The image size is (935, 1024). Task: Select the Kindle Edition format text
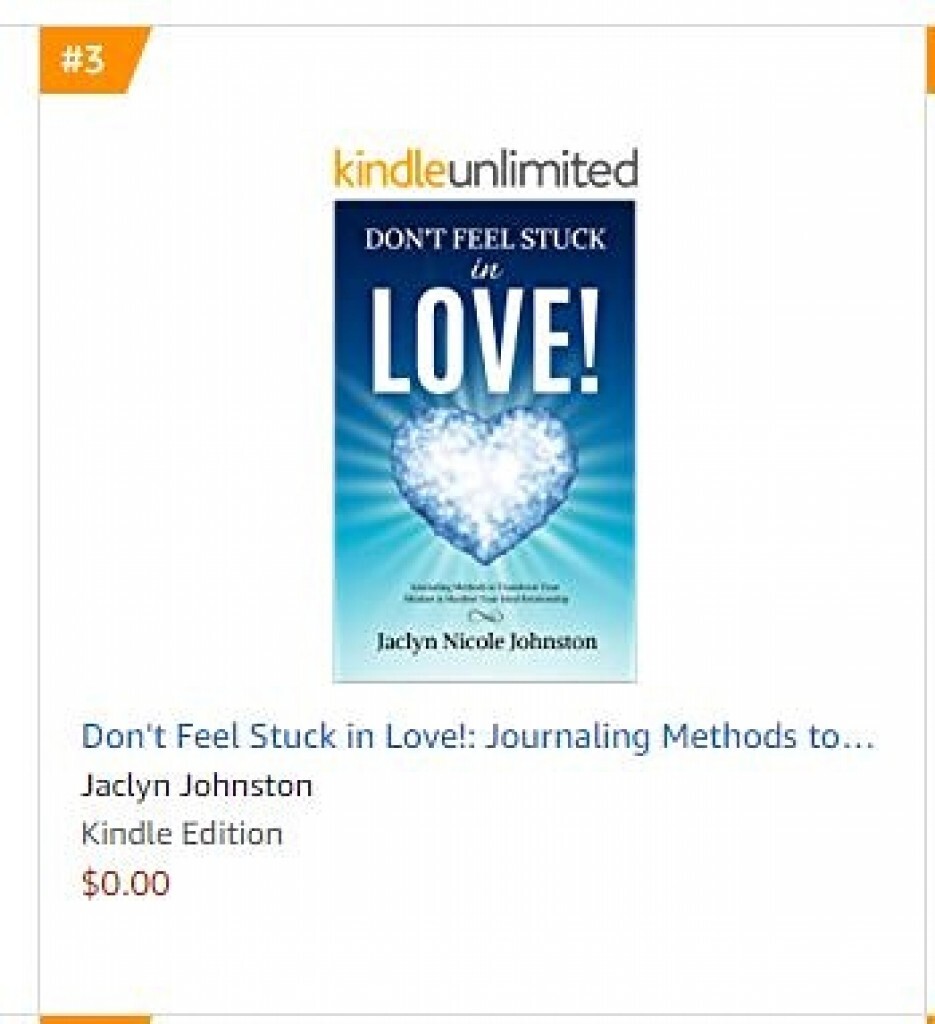pos(182,833)
